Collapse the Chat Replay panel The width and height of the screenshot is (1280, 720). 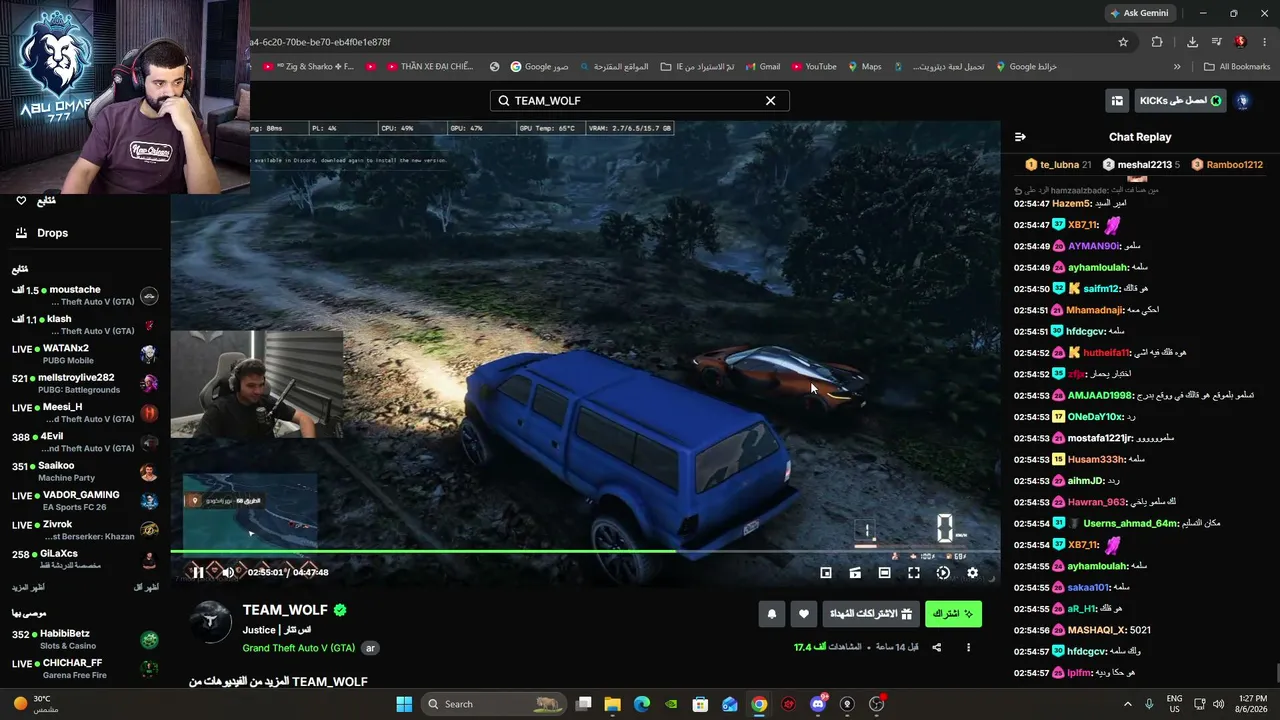tap(1020, 137)
